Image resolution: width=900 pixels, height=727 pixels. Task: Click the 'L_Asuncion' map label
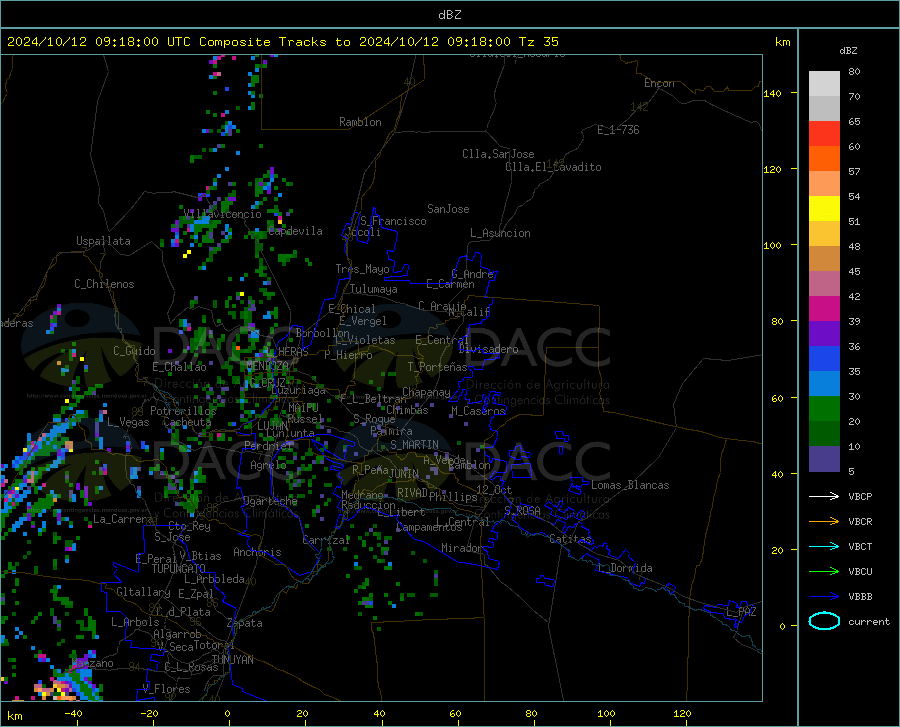pos(500,233)
